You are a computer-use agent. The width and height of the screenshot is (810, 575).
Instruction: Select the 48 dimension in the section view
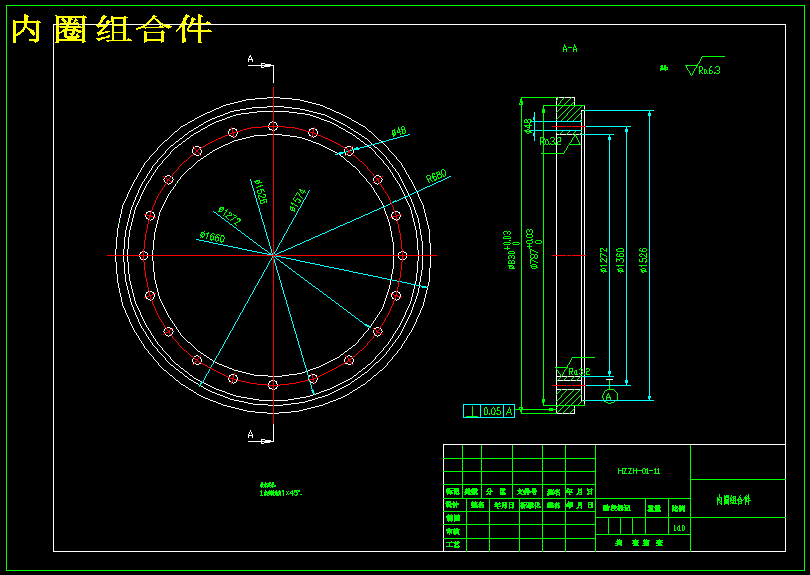click(528, 126)
